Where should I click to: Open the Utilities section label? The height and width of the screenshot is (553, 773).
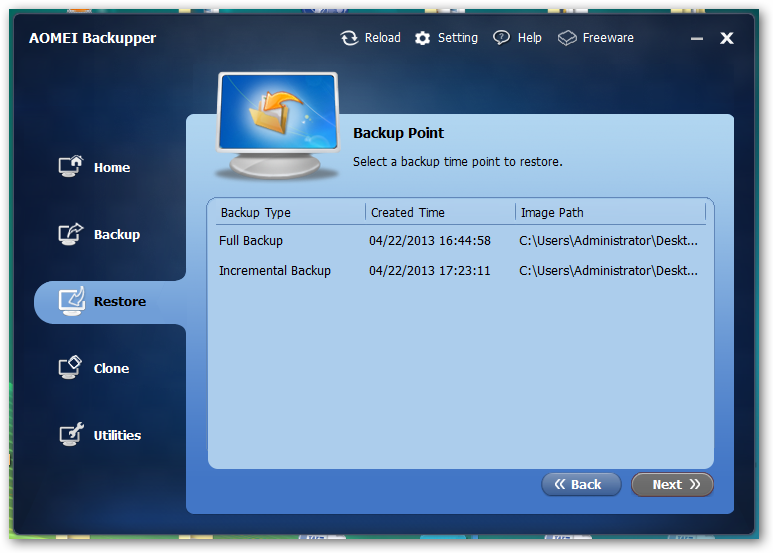[117, 436]
